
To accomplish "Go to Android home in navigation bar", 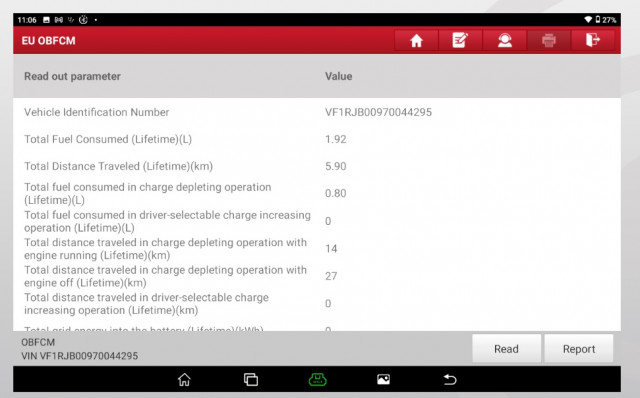I will (184, 380).
